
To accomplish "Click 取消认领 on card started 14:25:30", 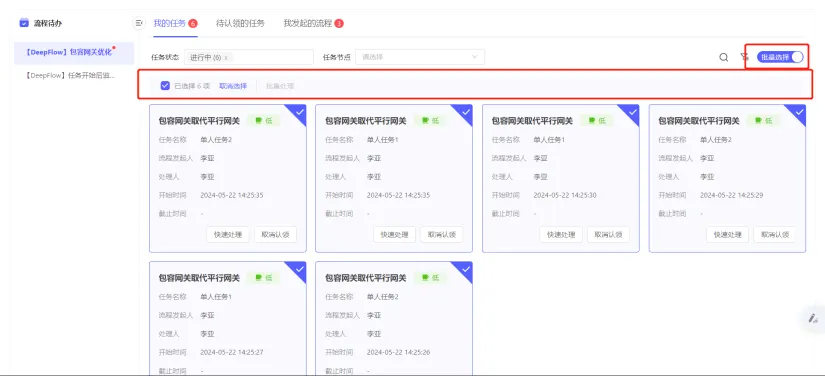I will 608,235.
